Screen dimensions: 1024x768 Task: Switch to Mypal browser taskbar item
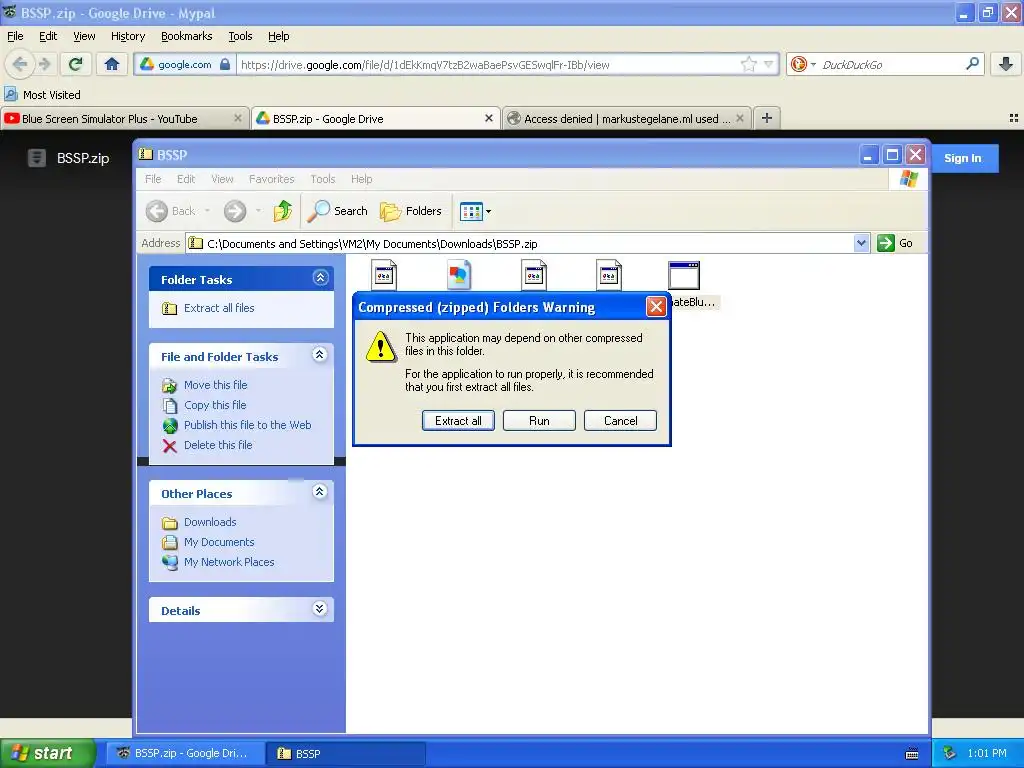tap(185, 753)
